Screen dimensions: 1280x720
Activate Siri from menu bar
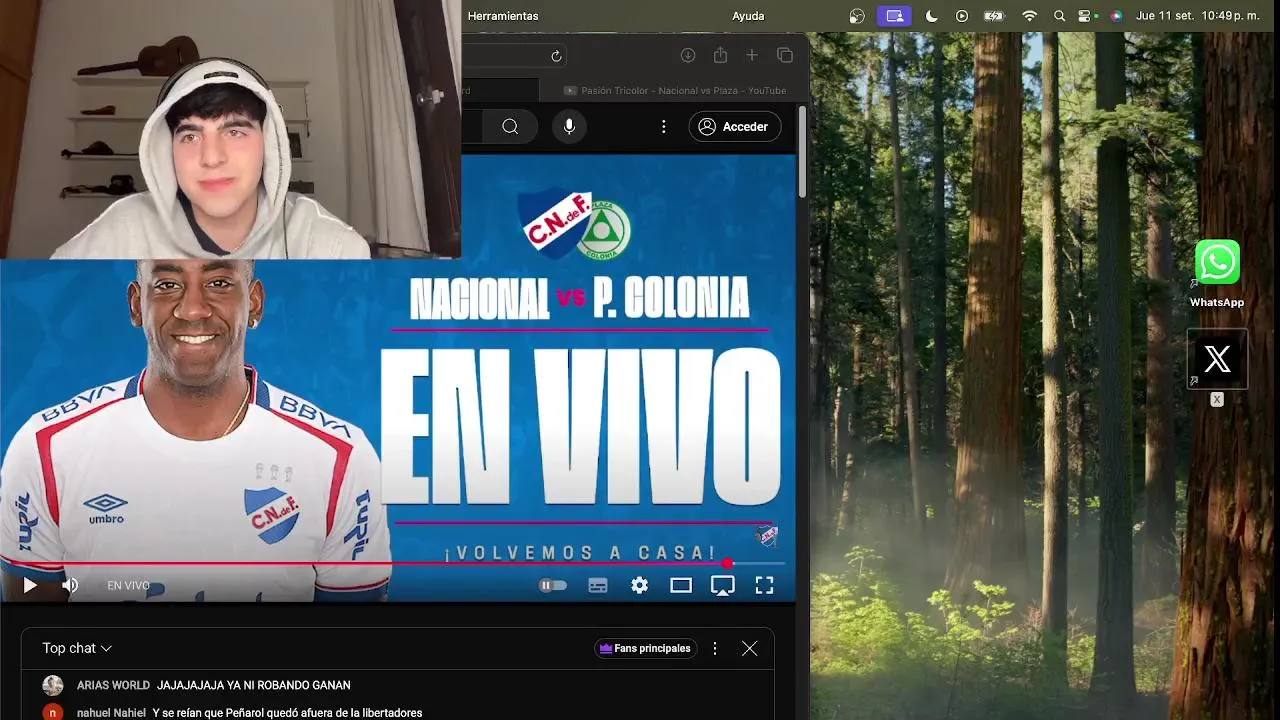(1116, 16)
